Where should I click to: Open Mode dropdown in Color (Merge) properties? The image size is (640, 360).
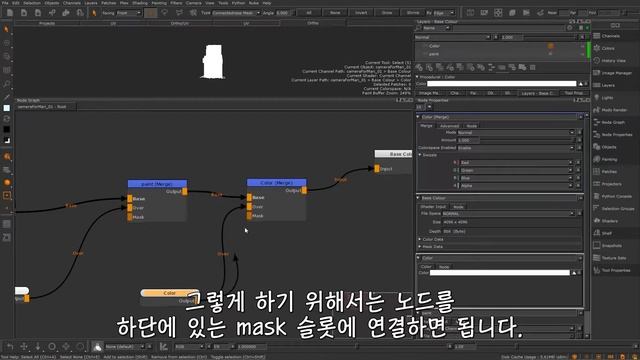click(x=516, y=132)
